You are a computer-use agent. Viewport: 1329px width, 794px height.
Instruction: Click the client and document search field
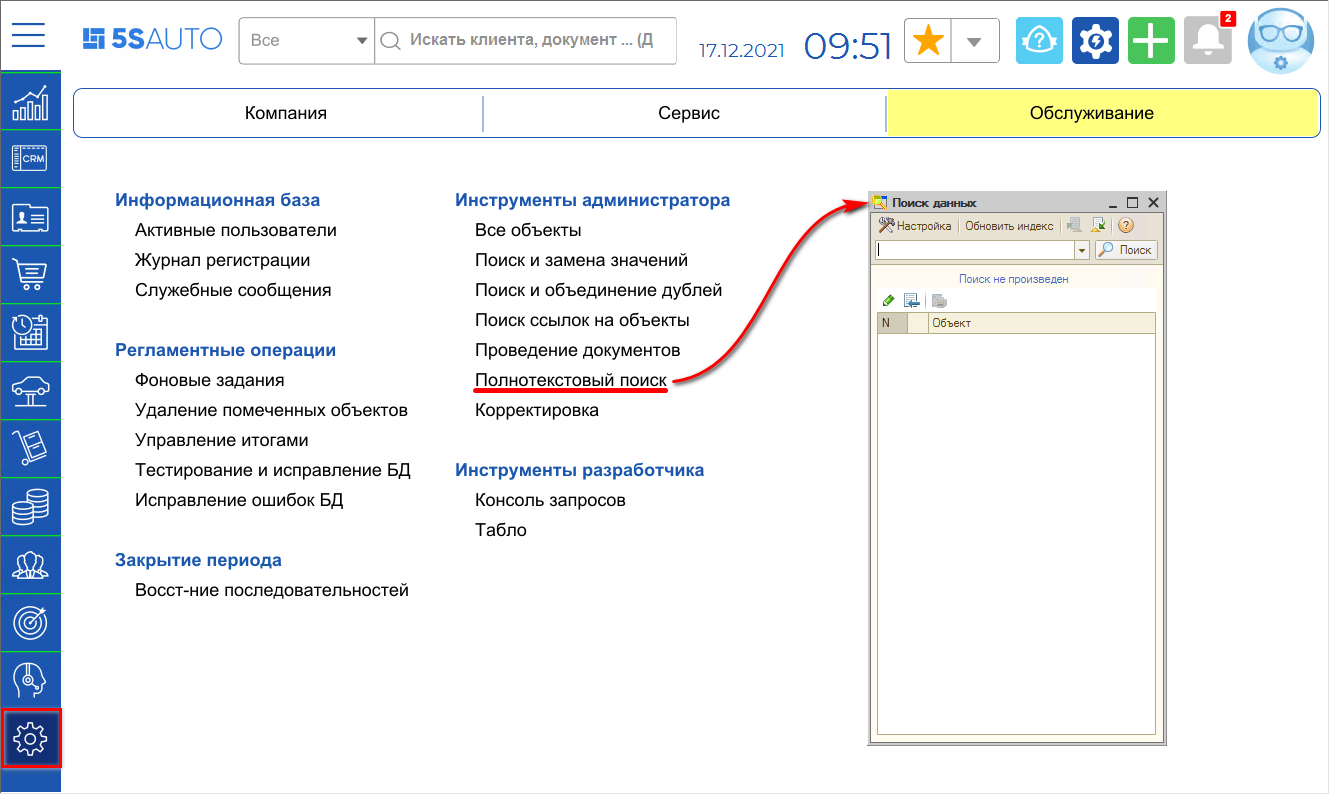coord(530,41)
